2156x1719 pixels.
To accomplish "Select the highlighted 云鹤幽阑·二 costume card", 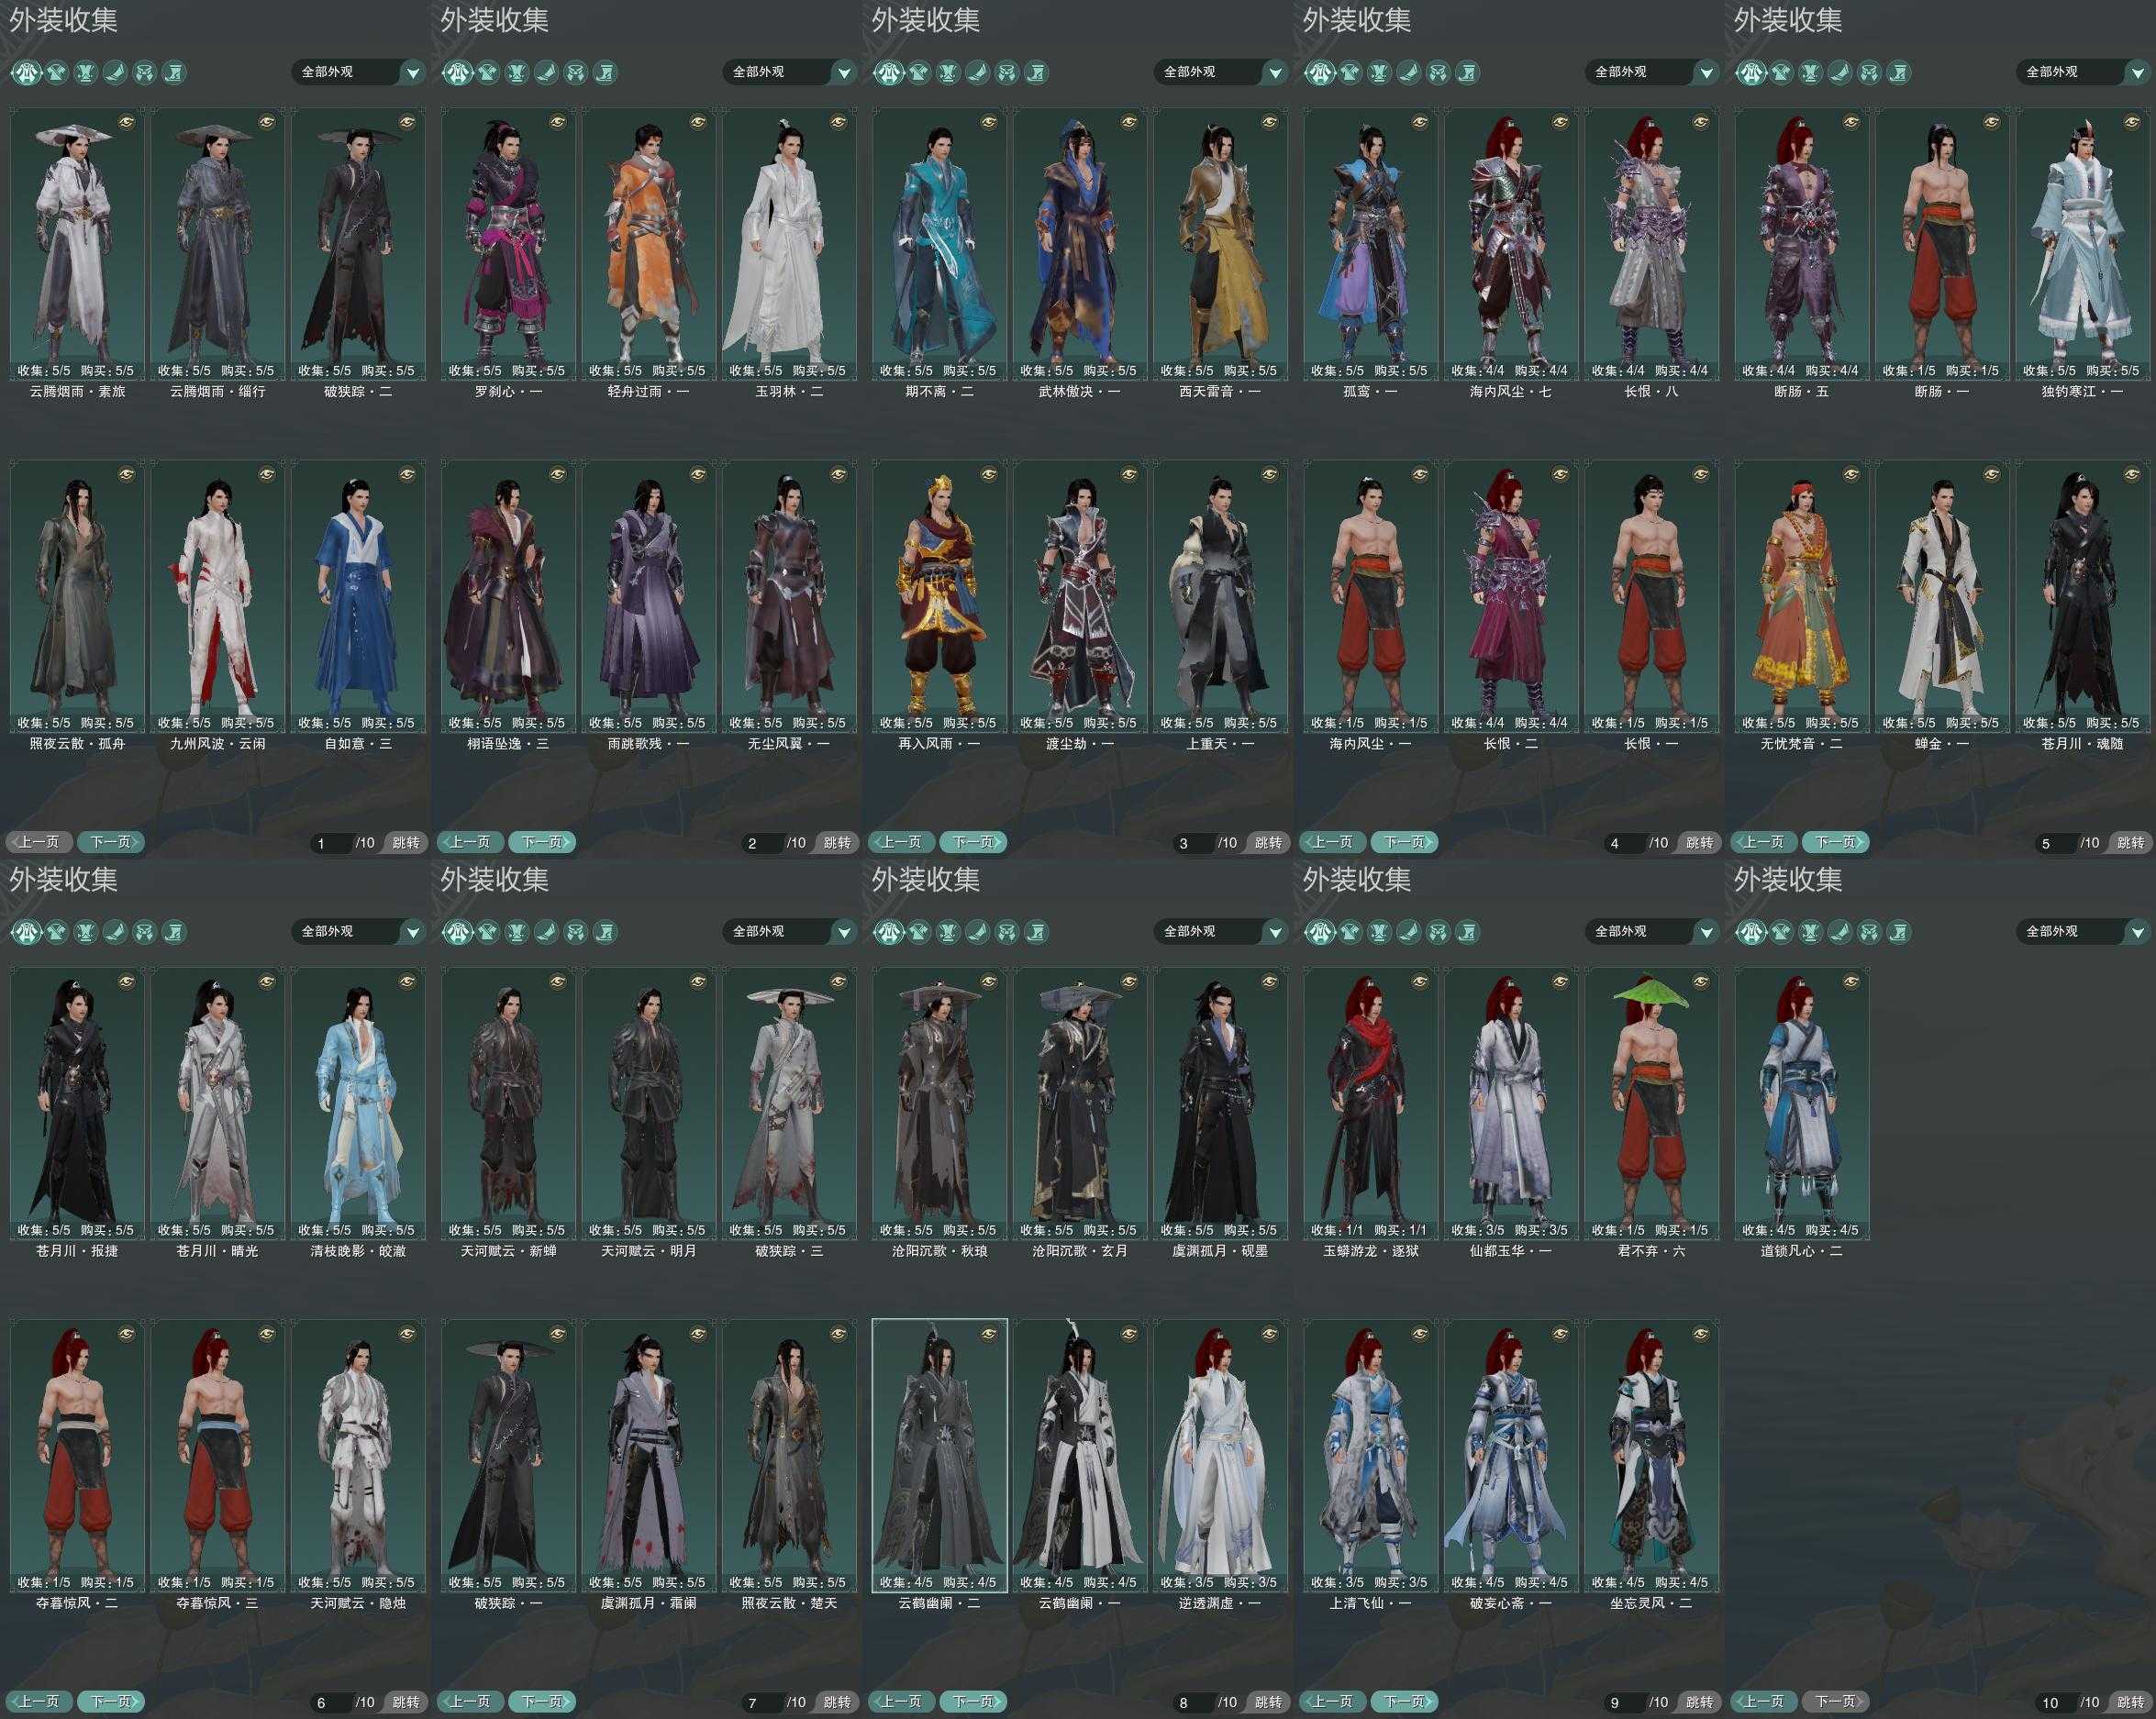I will [939, 1455].
